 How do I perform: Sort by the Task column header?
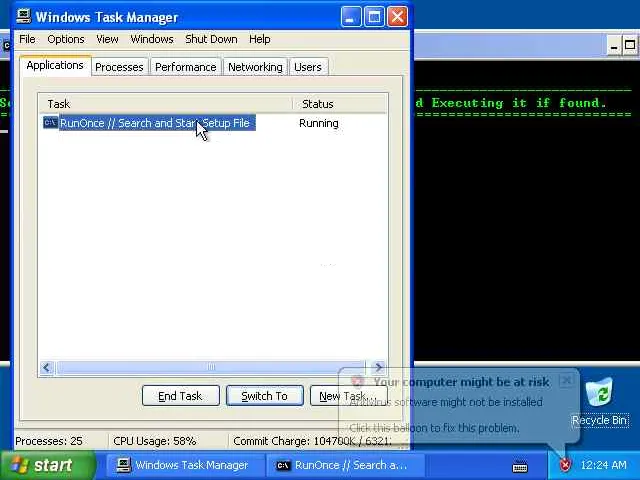(x=166, y=104)
